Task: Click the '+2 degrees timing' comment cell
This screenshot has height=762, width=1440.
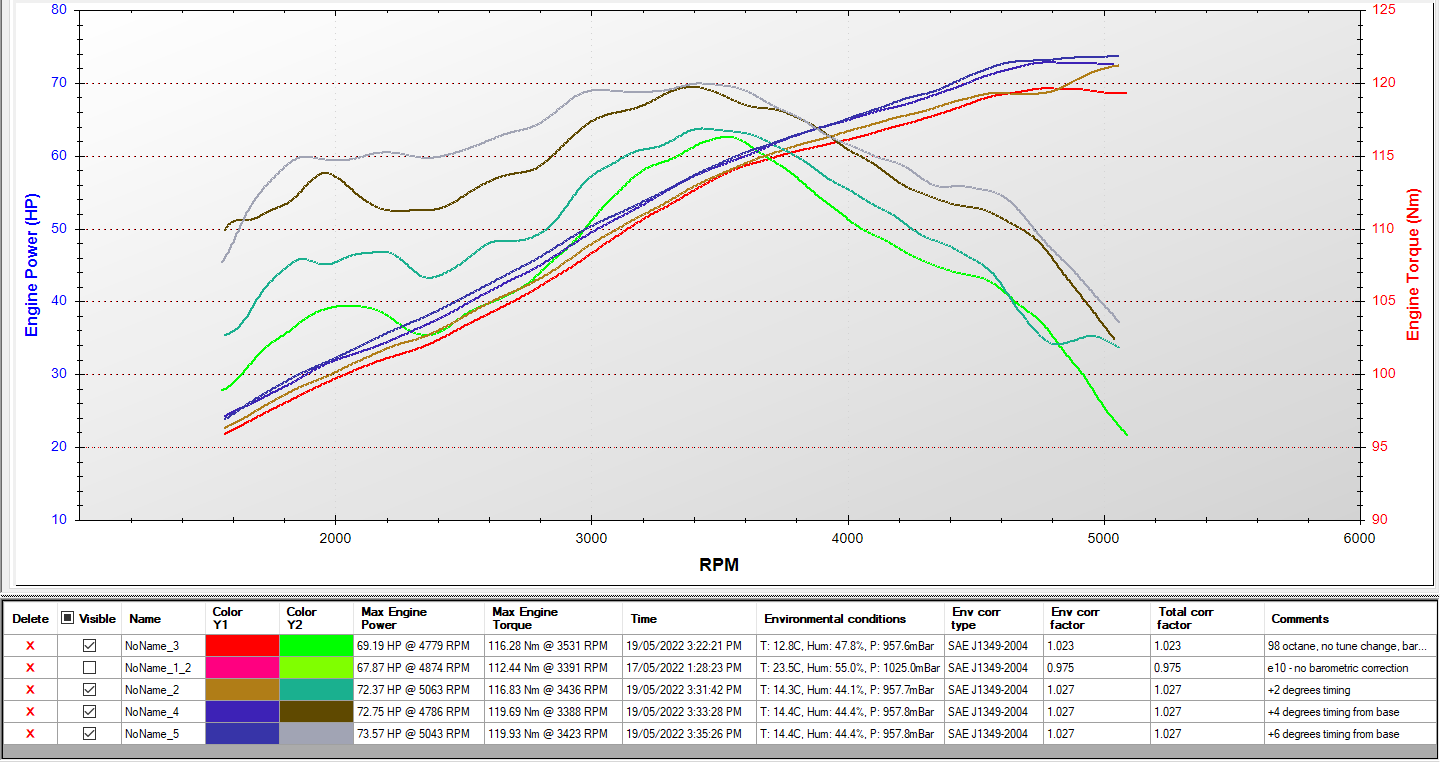Action: (x=1350, y=690)
